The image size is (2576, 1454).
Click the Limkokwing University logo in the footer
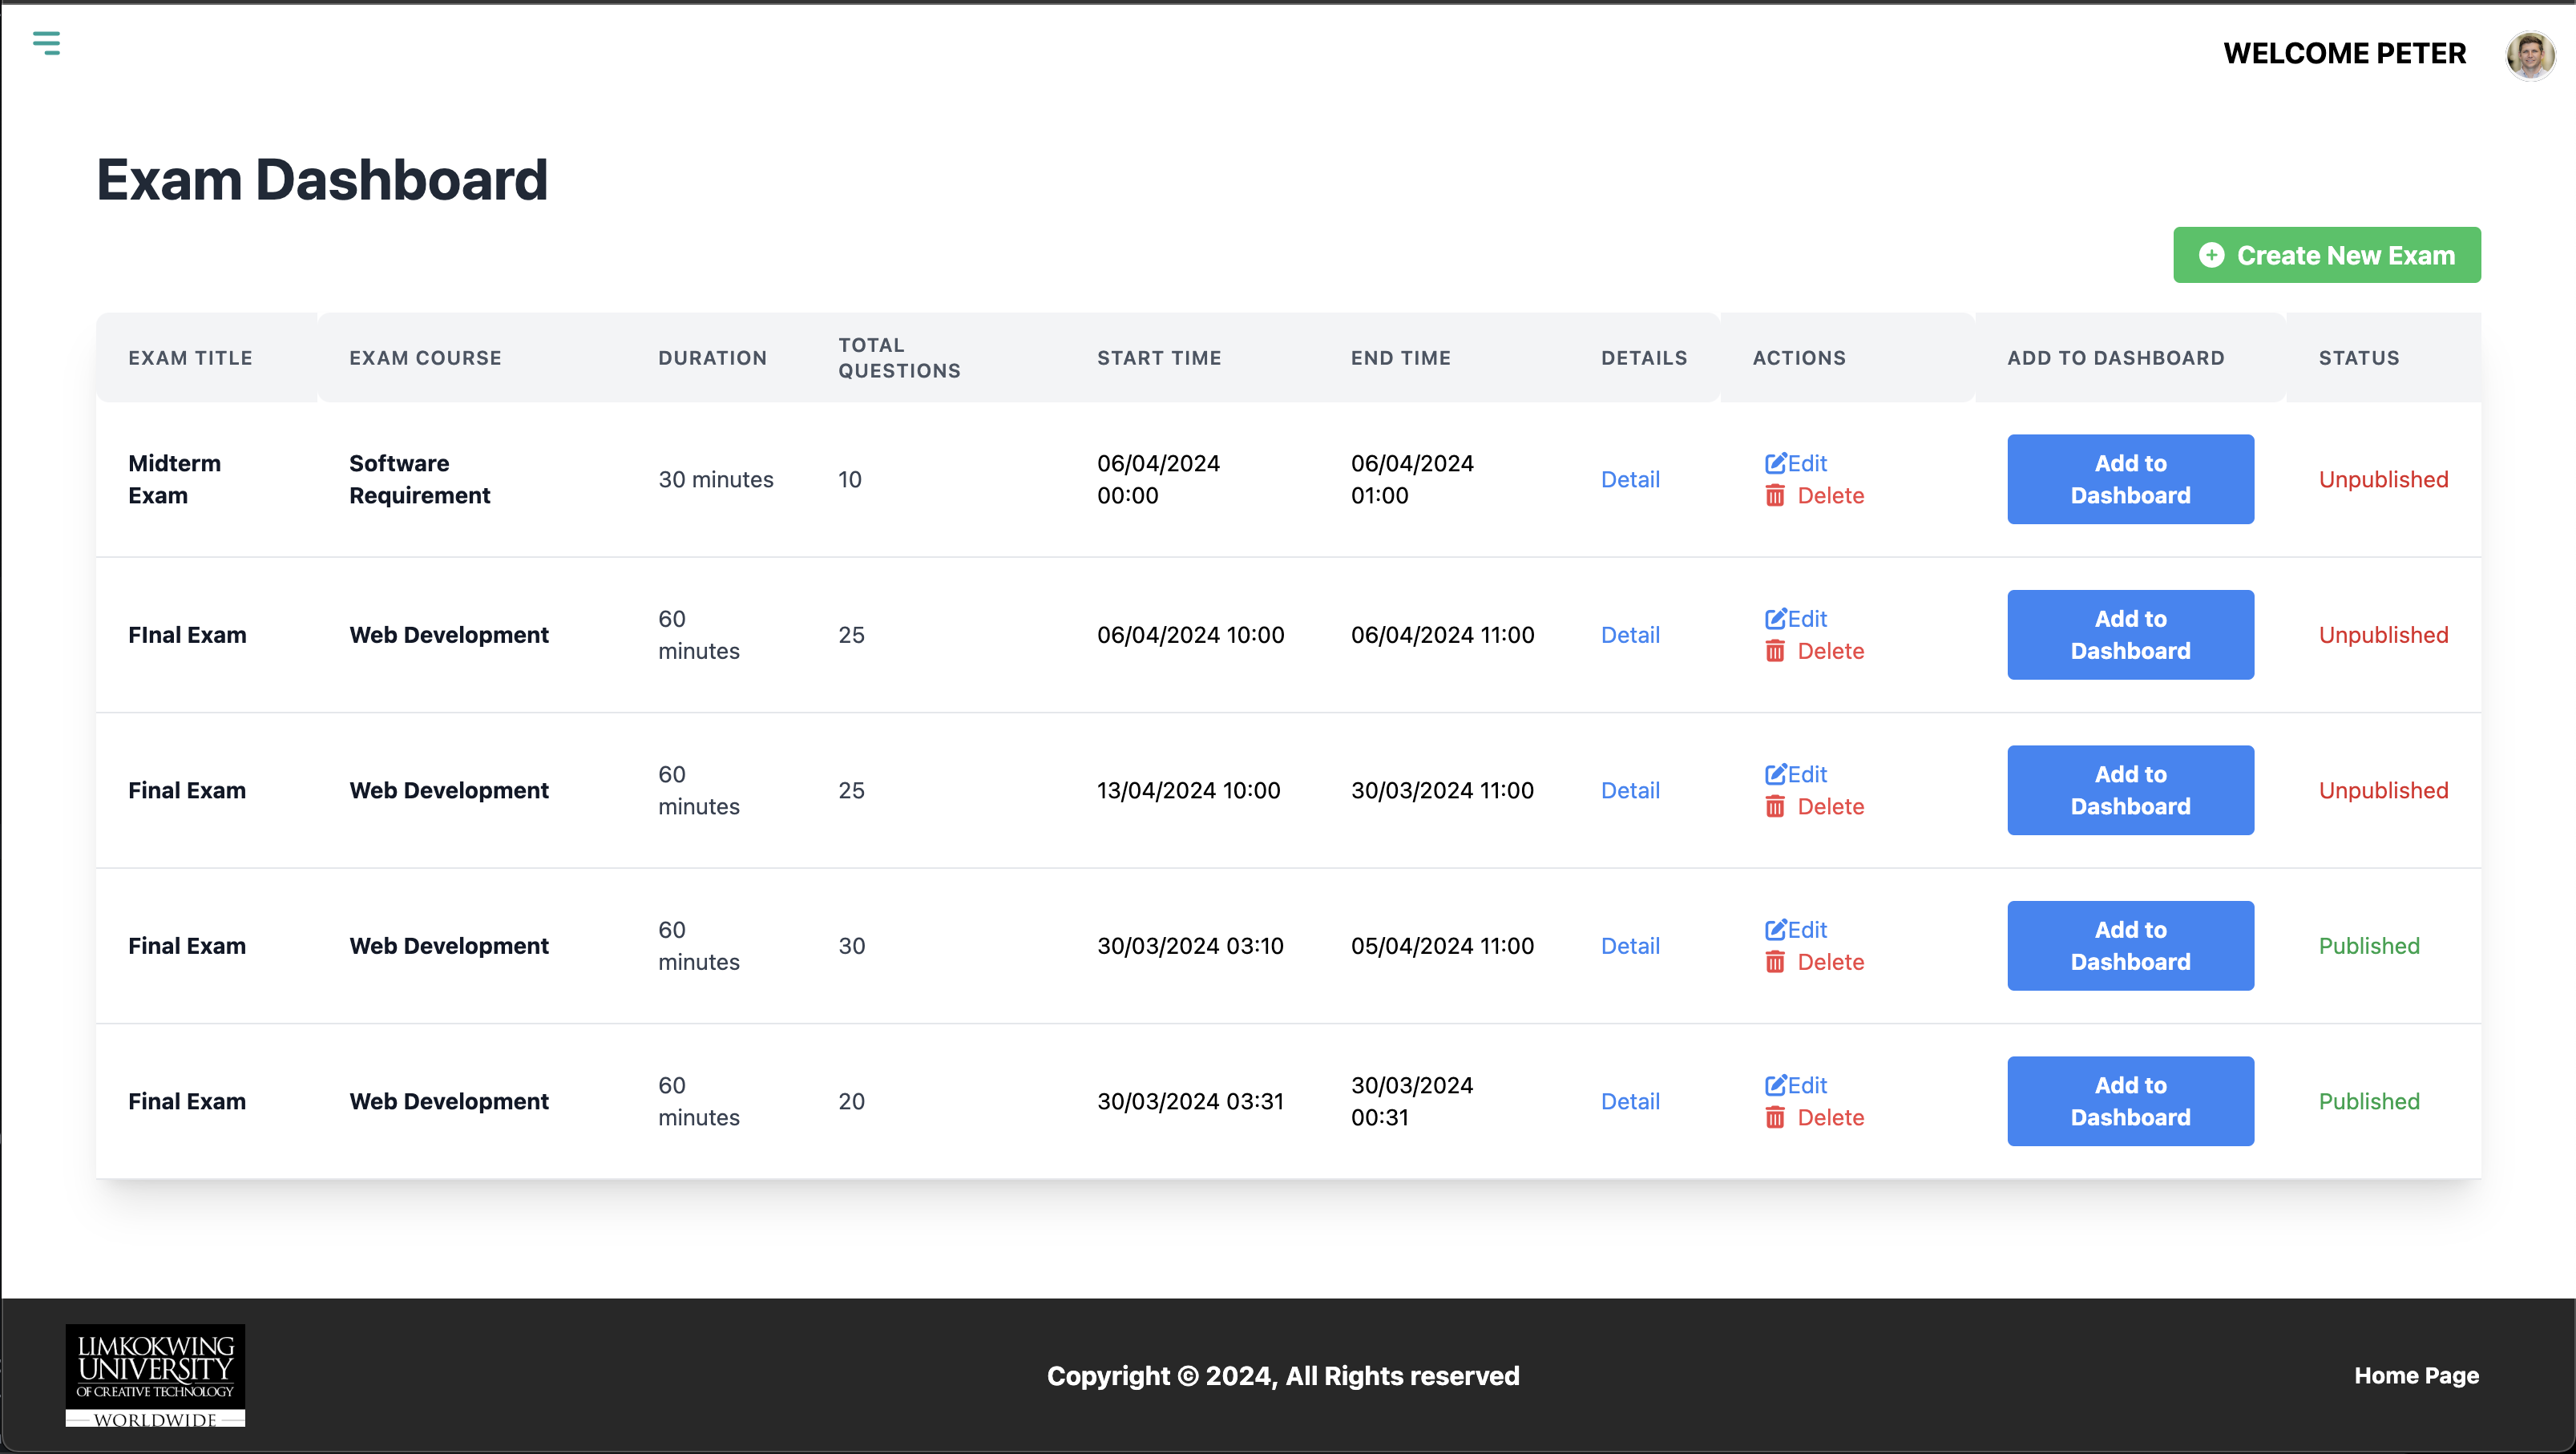point(155,1375)
